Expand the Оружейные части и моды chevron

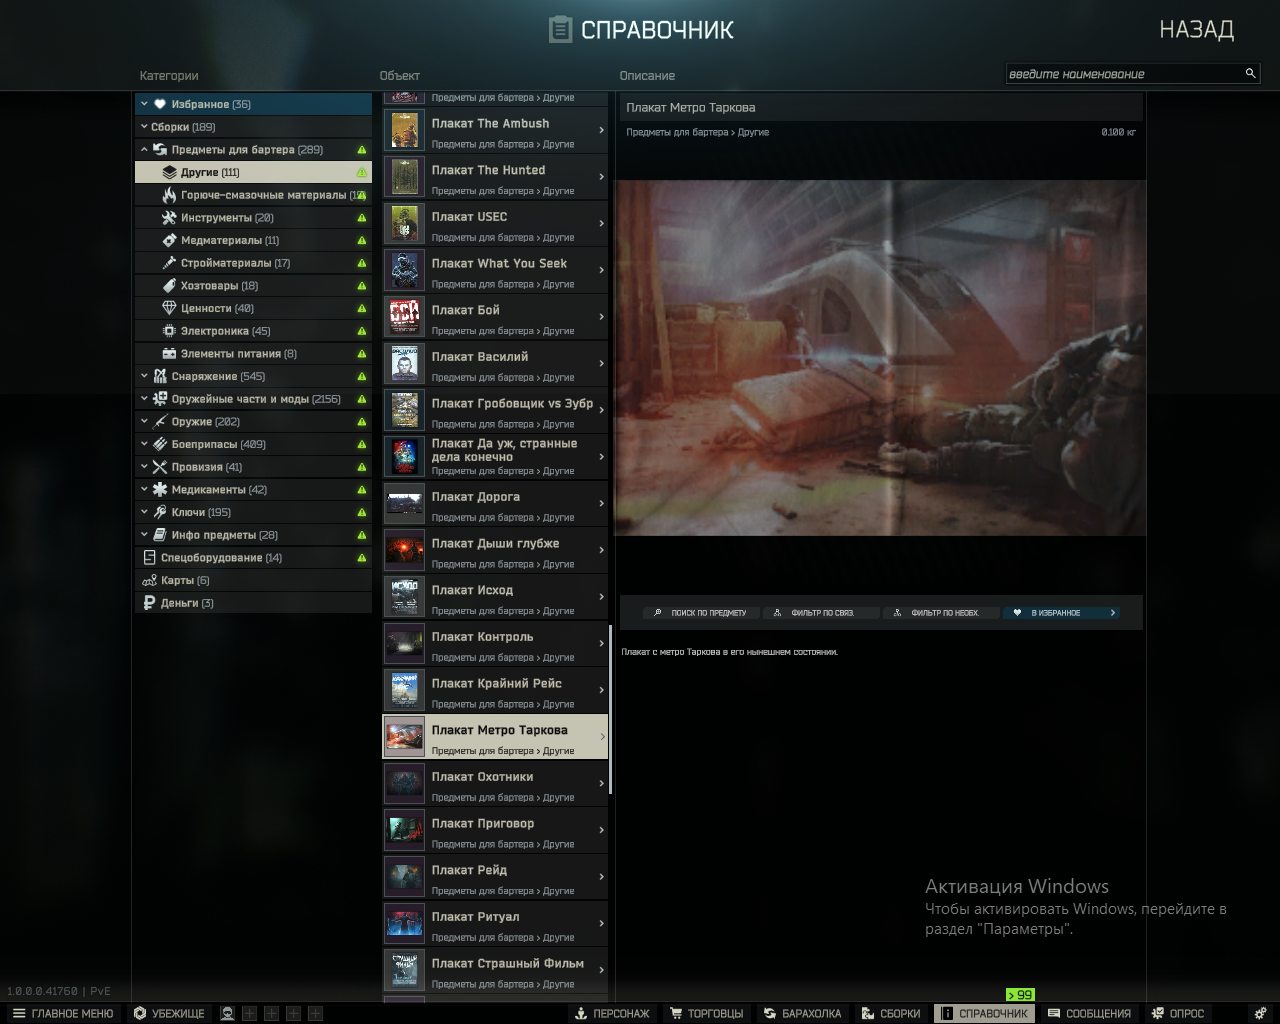pos(144,399)
